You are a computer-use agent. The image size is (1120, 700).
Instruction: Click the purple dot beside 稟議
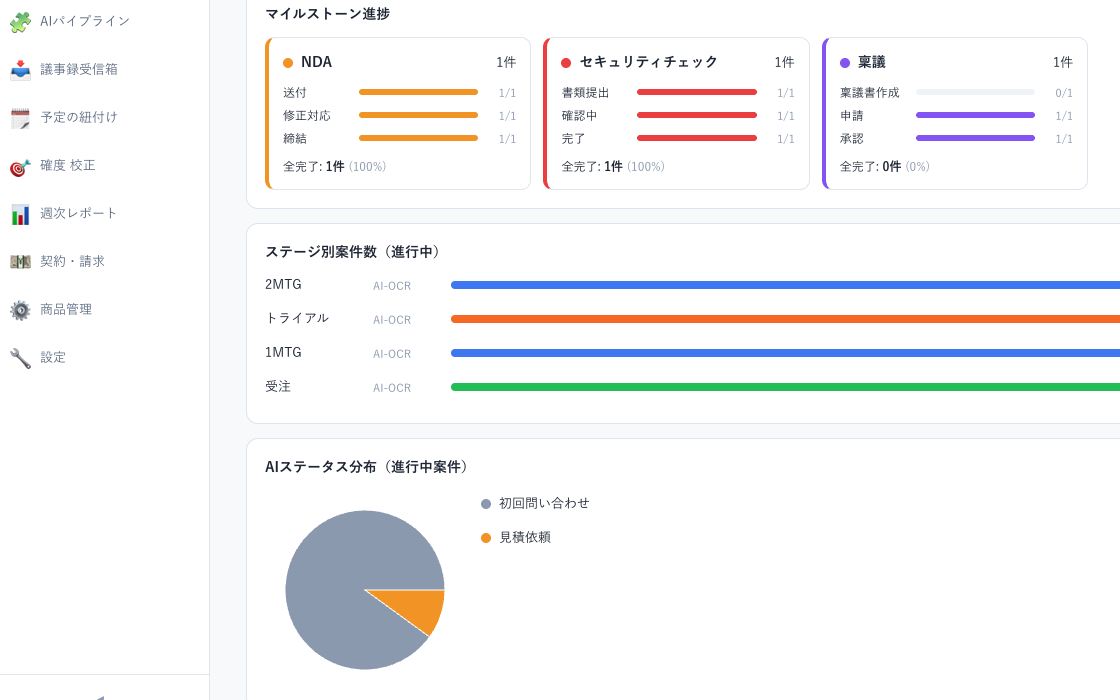pyautogui.click(x=844, y=63)
